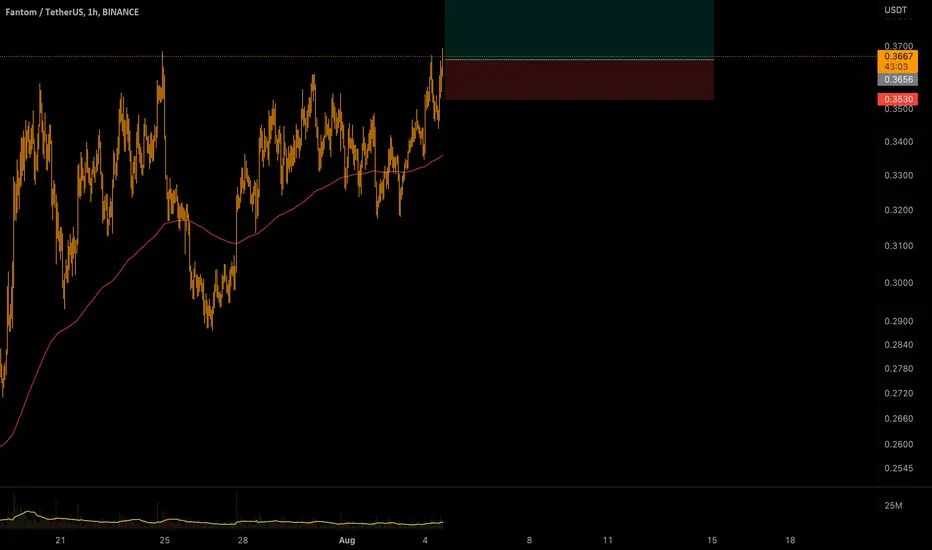Click the 25M volume scale label

pos(893,505)
